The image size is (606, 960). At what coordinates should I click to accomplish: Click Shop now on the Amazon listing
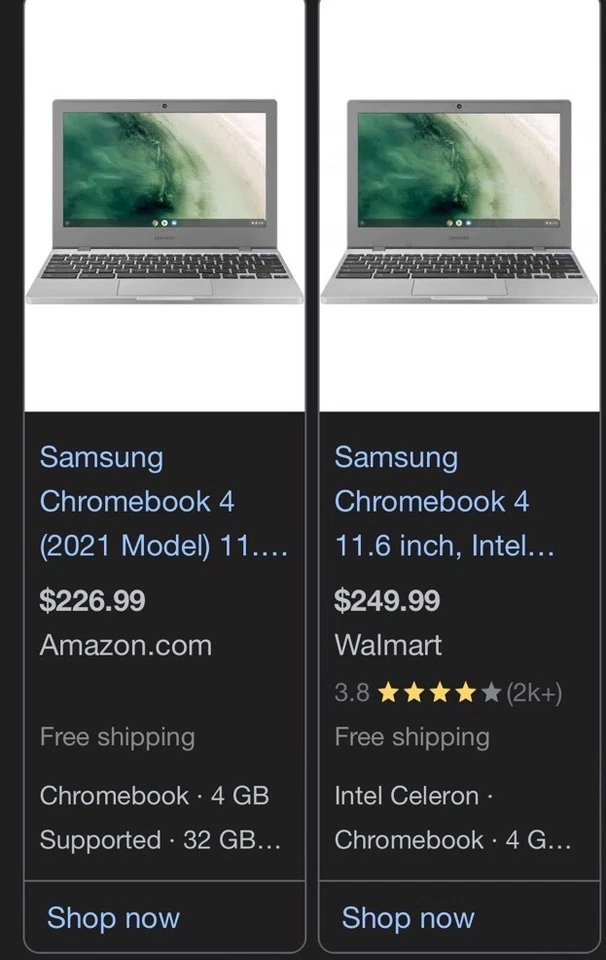112,917
